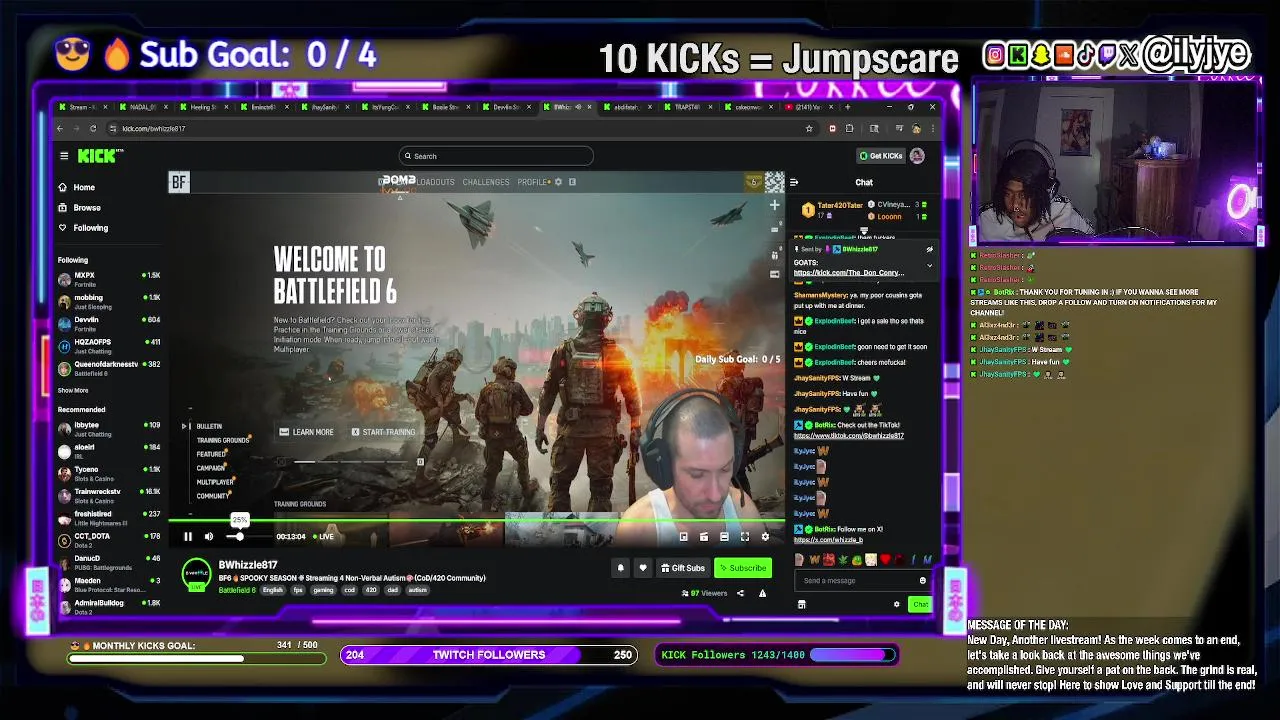Open the pinned kick.com/The_Don_Conry link

849,272
